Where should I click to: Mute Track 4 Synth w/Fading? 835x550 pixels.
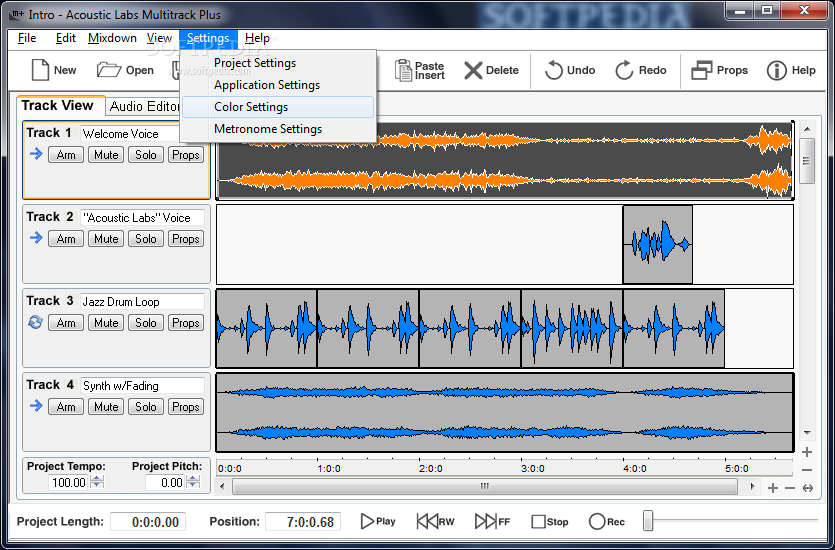tap(106, 407)
